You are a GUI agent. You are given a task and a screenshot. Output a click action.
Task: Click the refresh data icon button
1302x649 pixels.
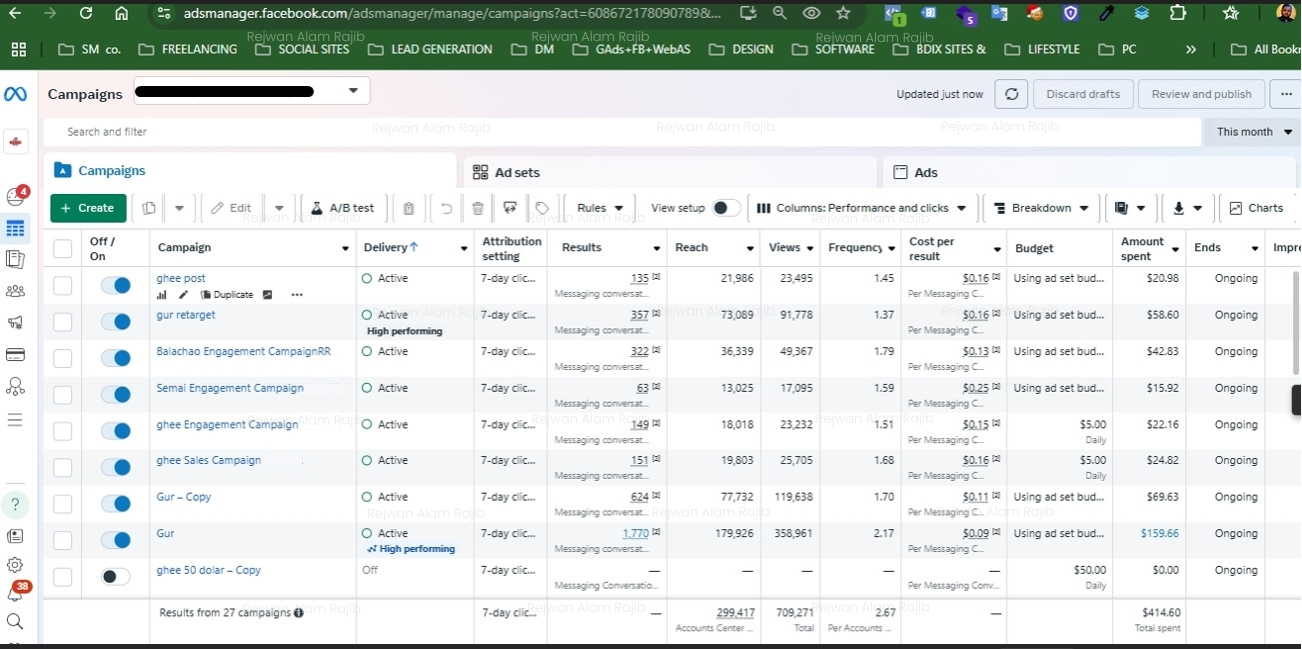point(1011,94)
